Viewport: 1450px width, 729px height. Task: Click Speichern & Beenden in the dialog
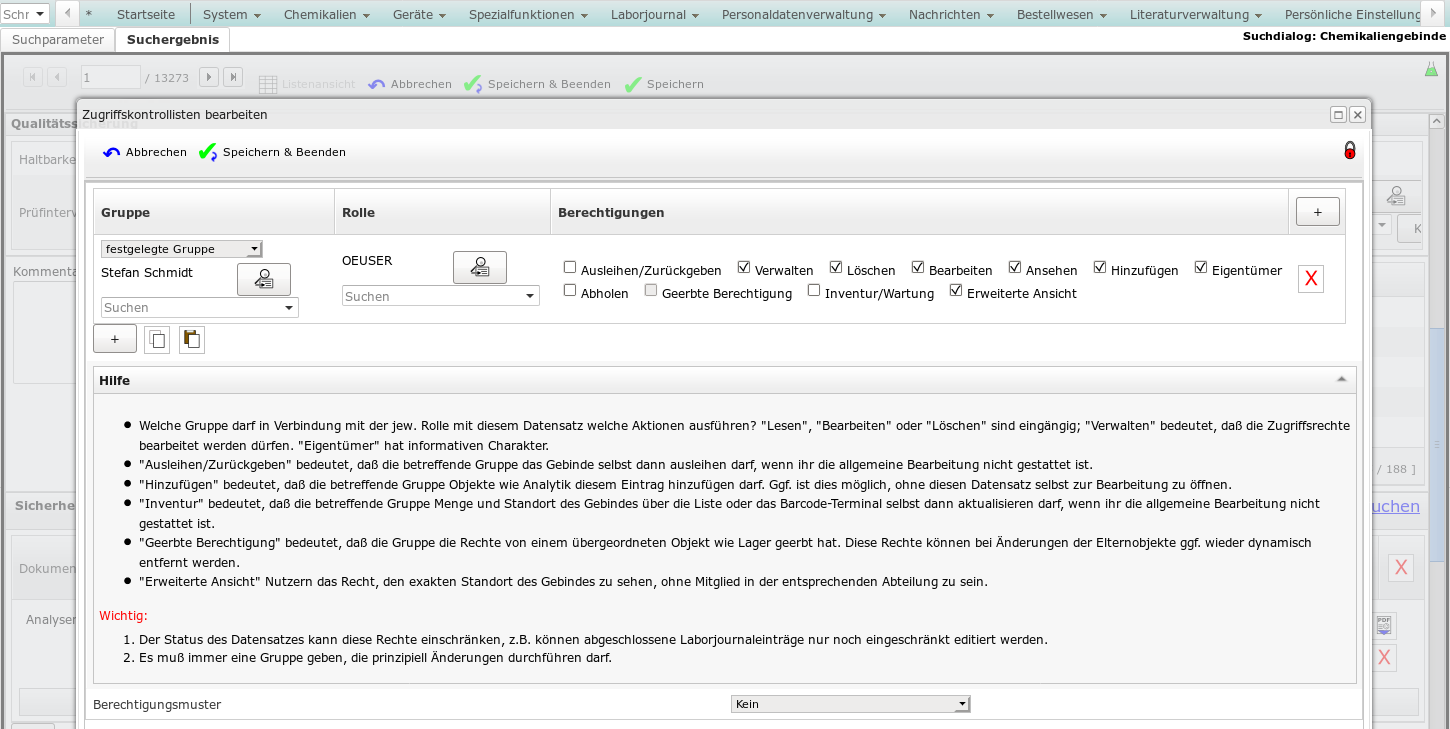[273, 153]
